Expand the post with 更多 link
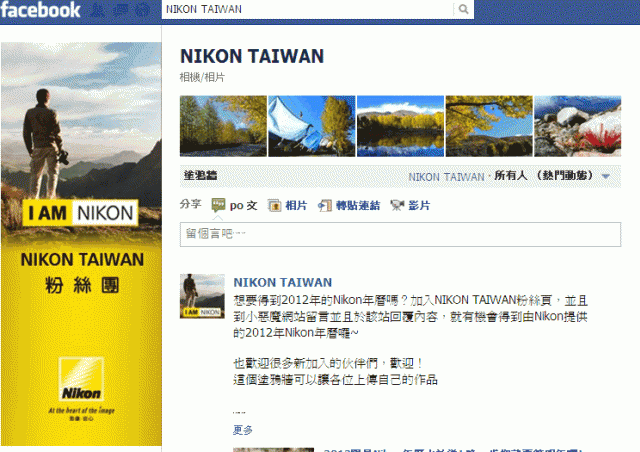 tap(243, 430)
